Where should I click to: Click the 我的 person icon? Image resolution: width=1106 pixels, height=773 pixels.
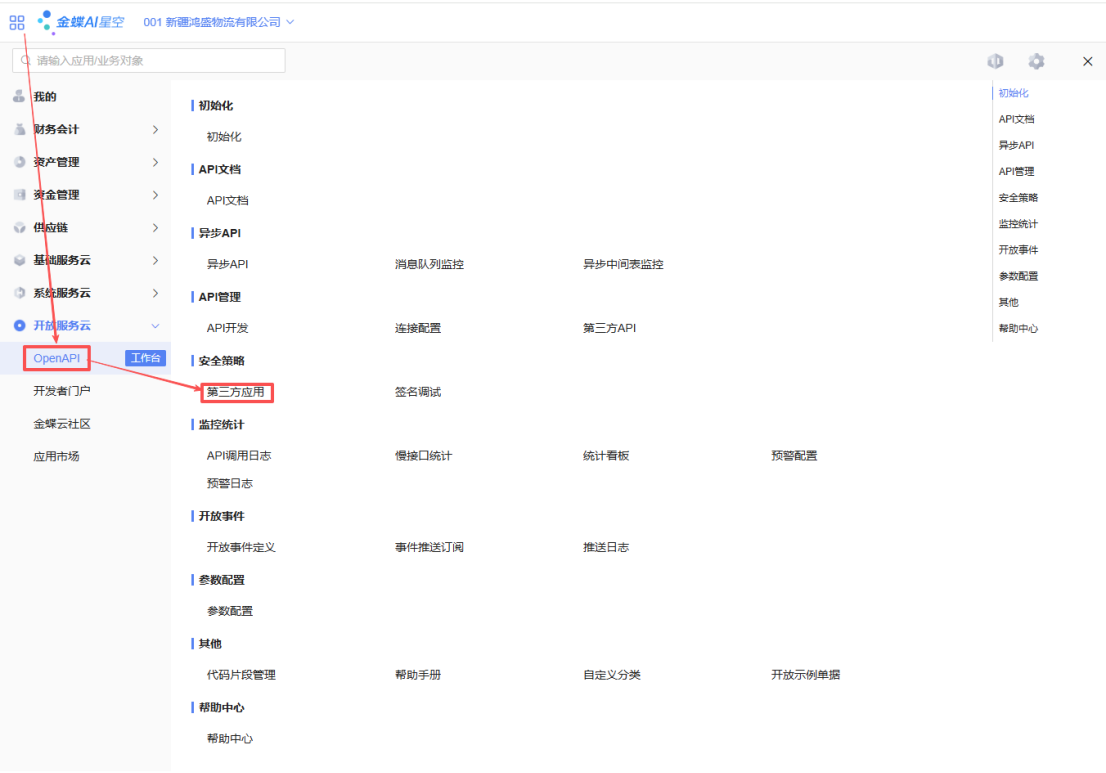[x=19, y=97]
